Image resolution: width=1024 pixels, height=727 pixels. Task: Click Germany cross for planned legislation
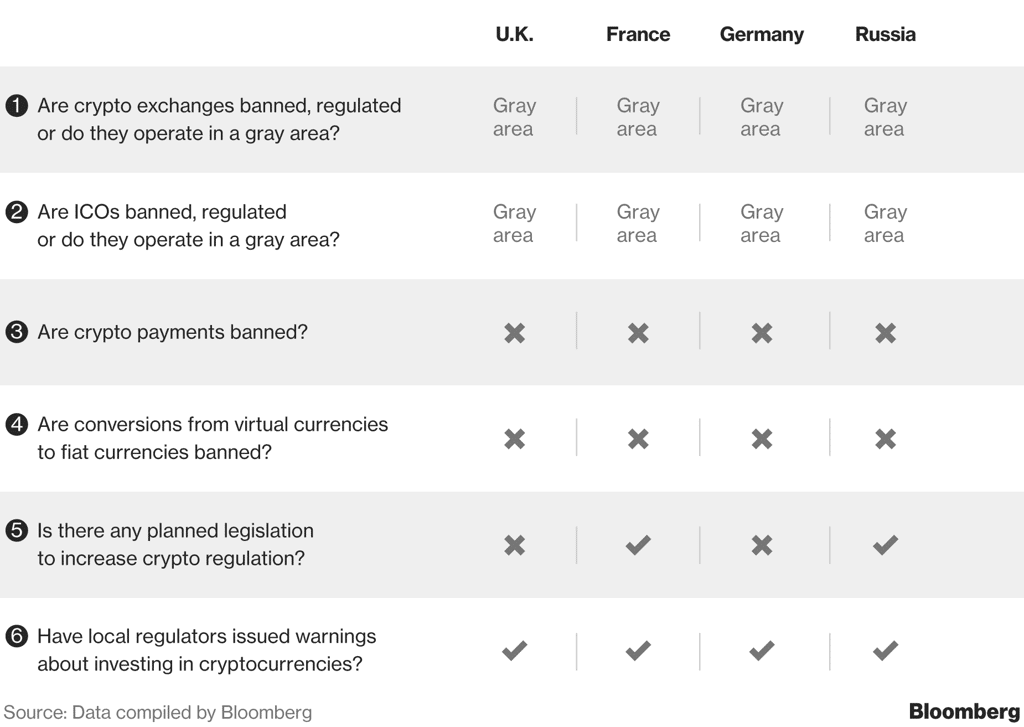click(762, 545)
